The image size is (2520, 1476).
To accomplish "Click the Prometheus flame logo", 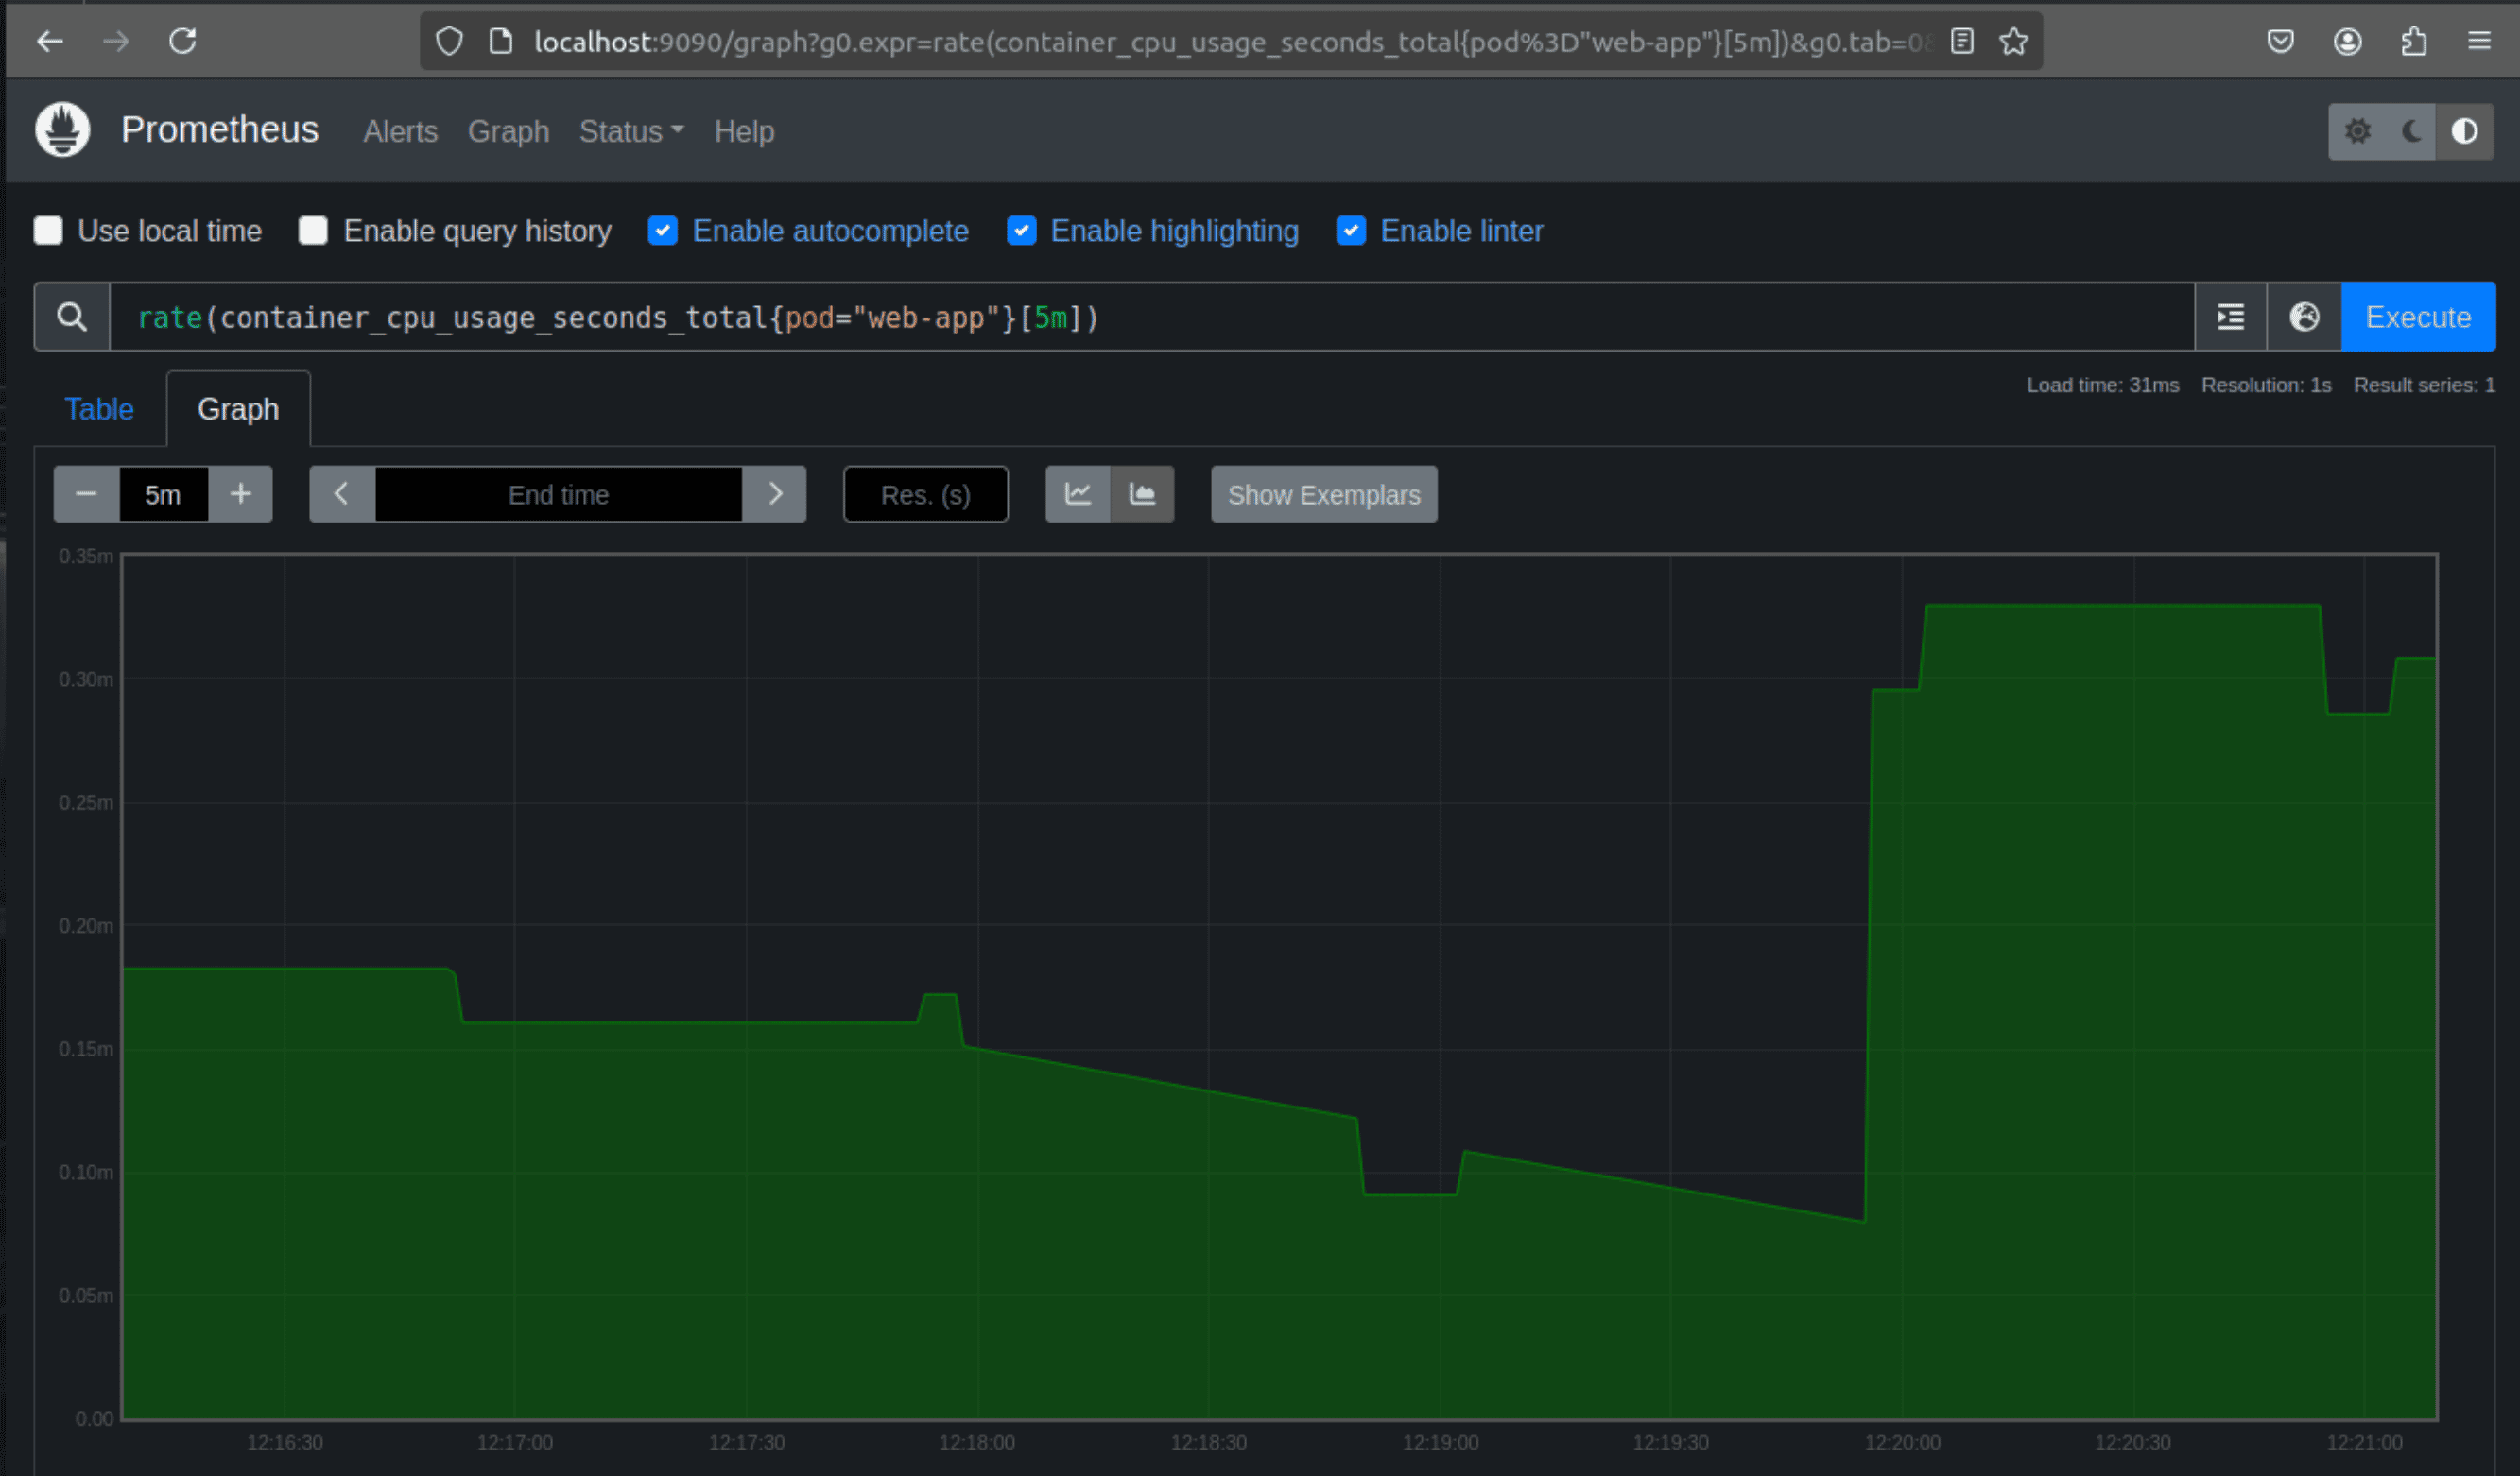I will tap(62, 130).
